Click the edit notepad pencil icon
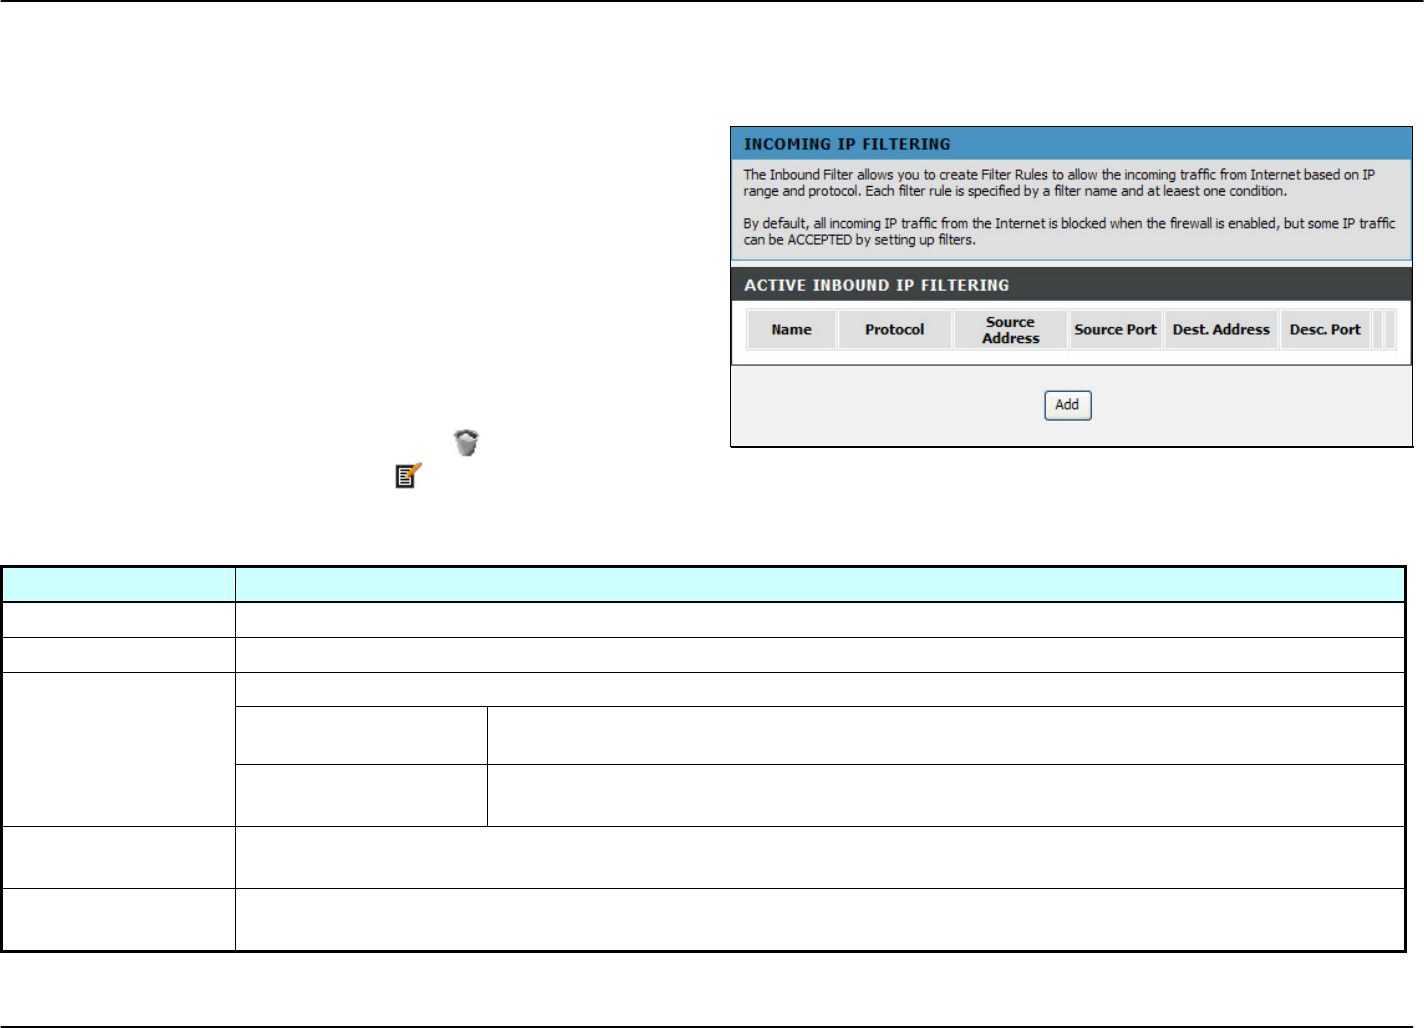1424x1028 pixels. click(x=408, y=475)
